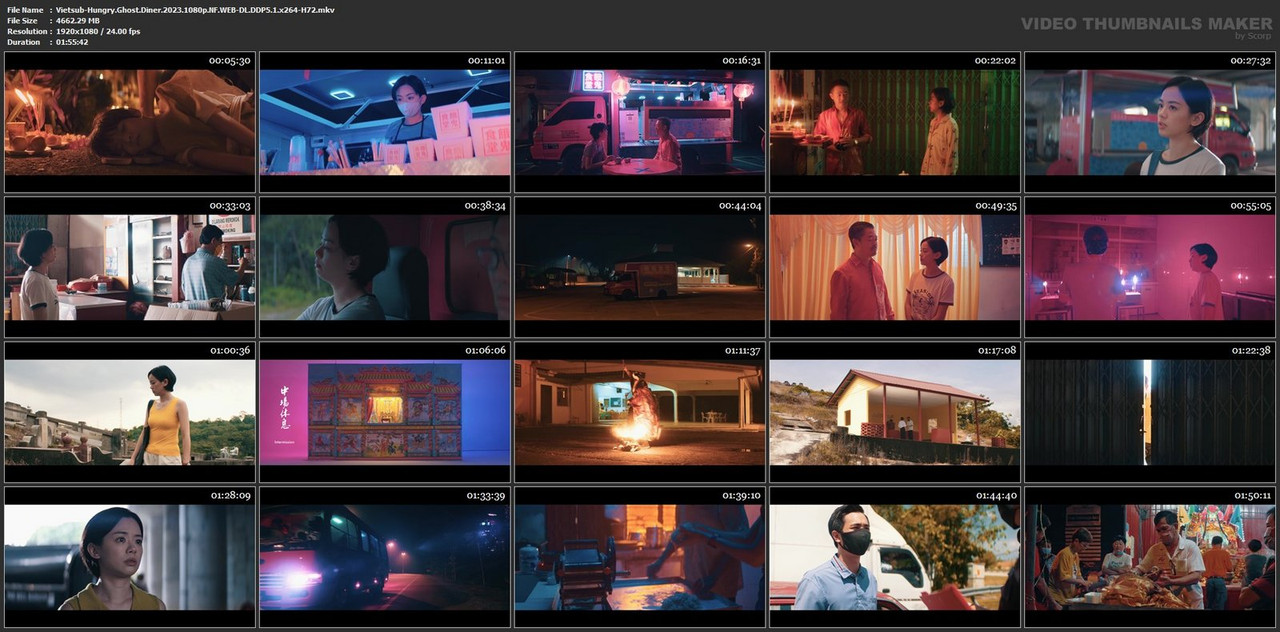Select the frame at 00:33:03

coord(130,267)
